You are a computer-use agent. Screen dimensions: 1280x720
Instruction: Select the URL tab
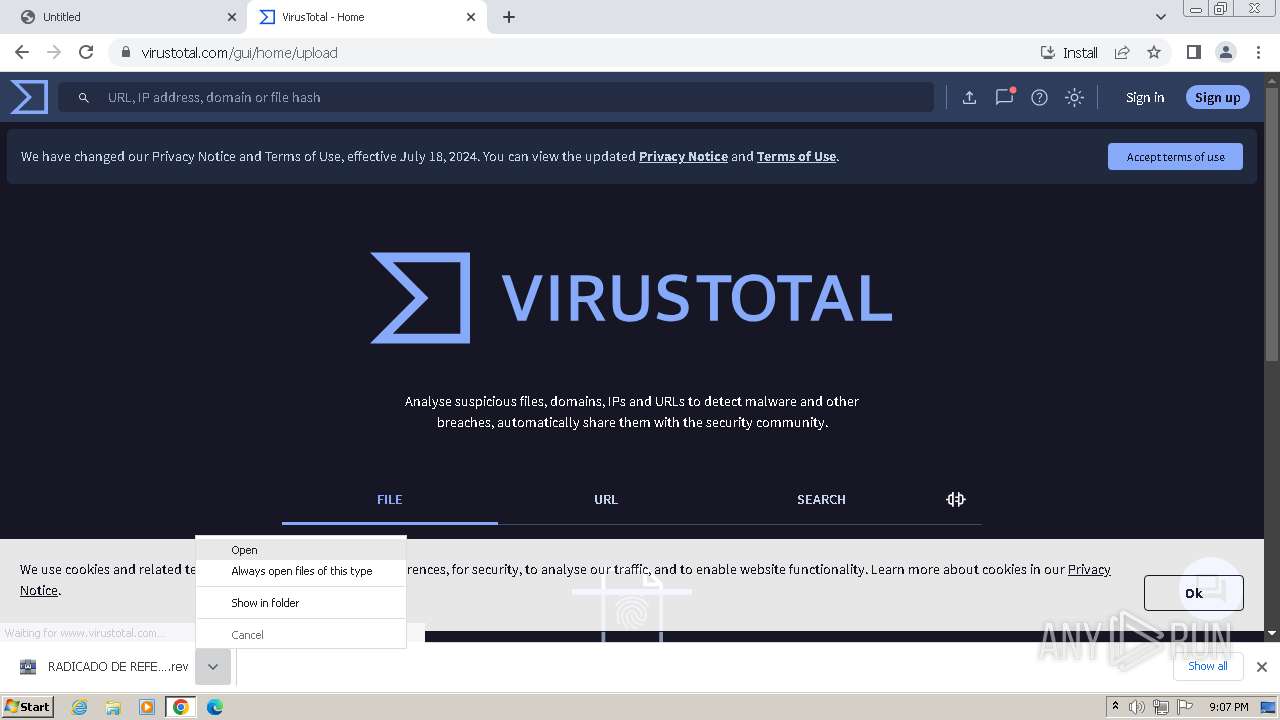point(605,499)
